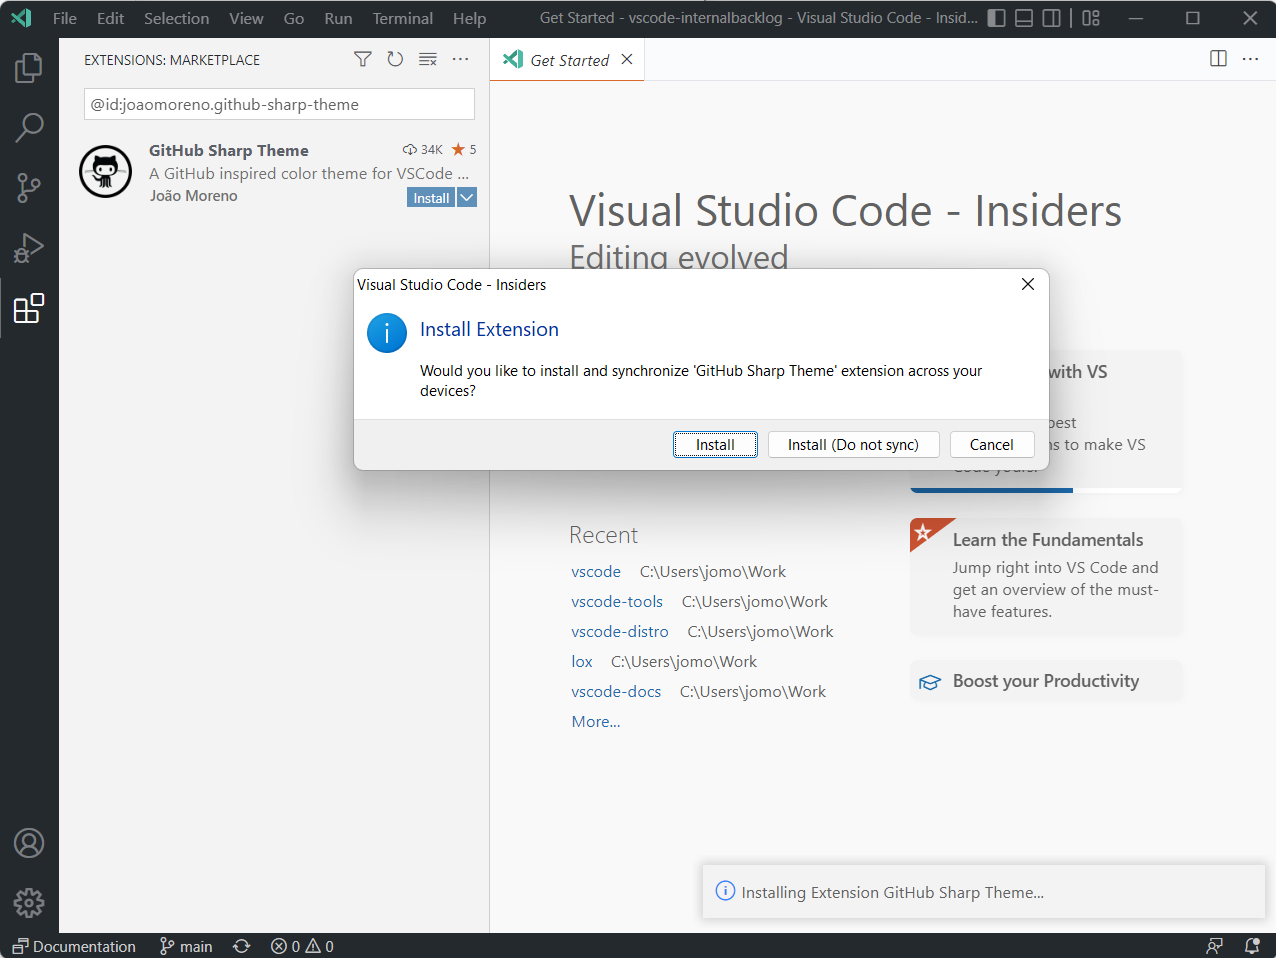Screen dimensions: 1276x958
Task: Click the feedback icon in status bar
Action: point(1214,946)
